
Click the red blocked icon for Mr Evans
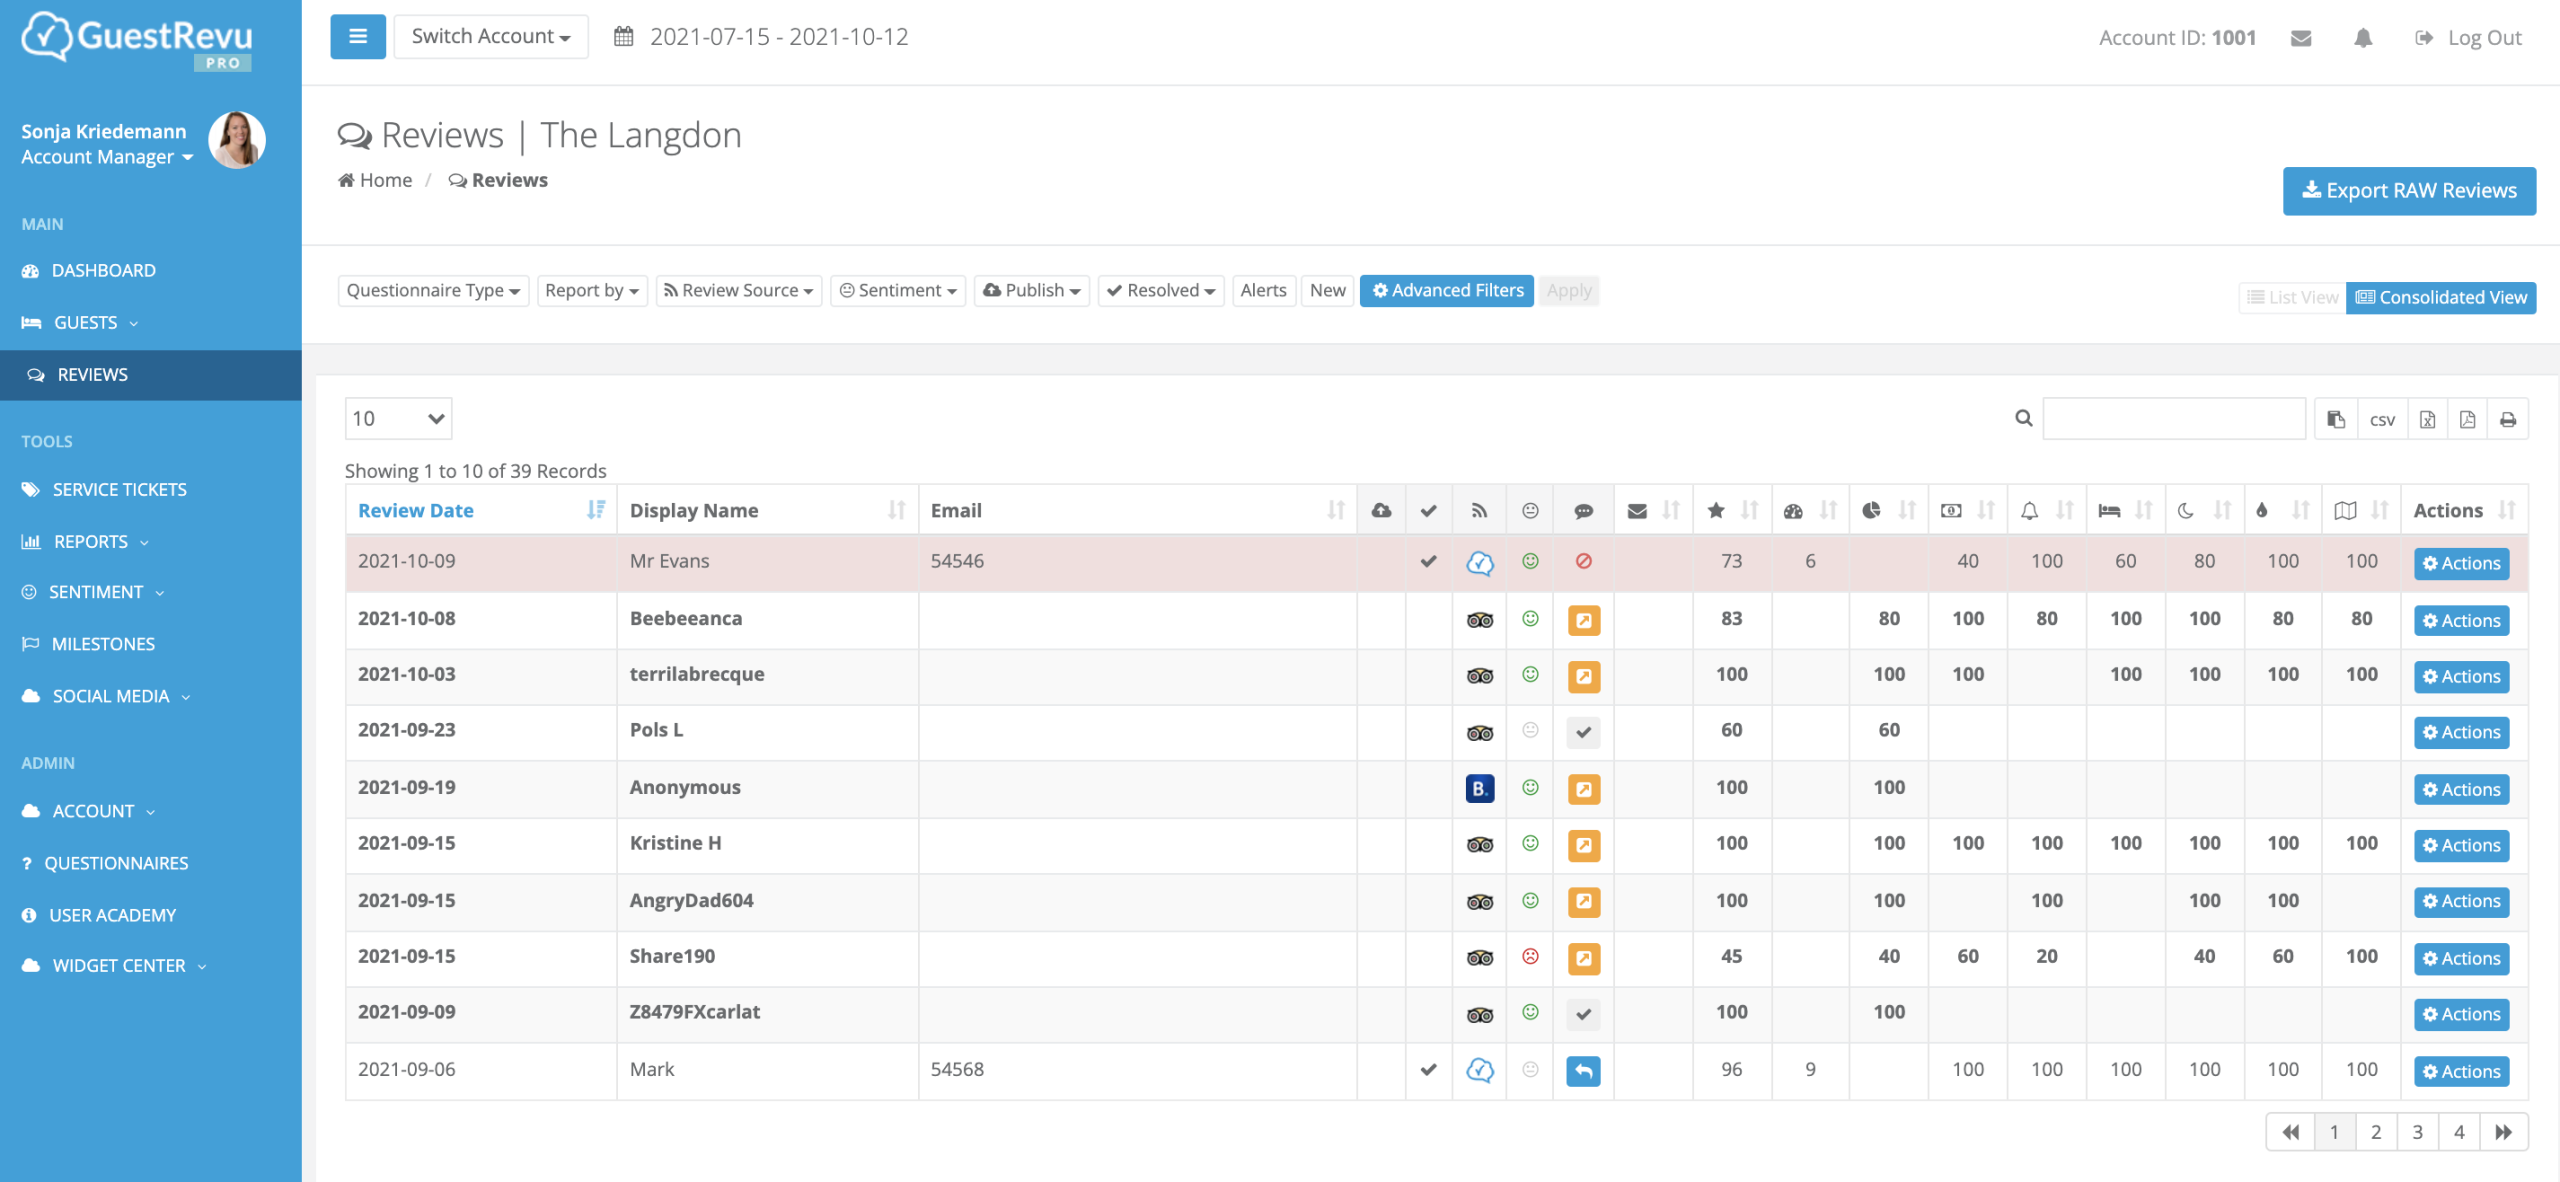(x=1583, y=561)
